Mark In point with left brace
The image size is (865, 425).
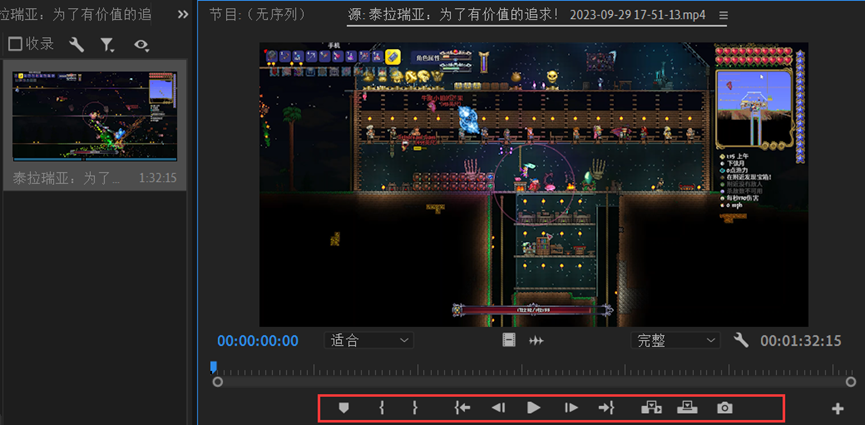coord(381,408)
